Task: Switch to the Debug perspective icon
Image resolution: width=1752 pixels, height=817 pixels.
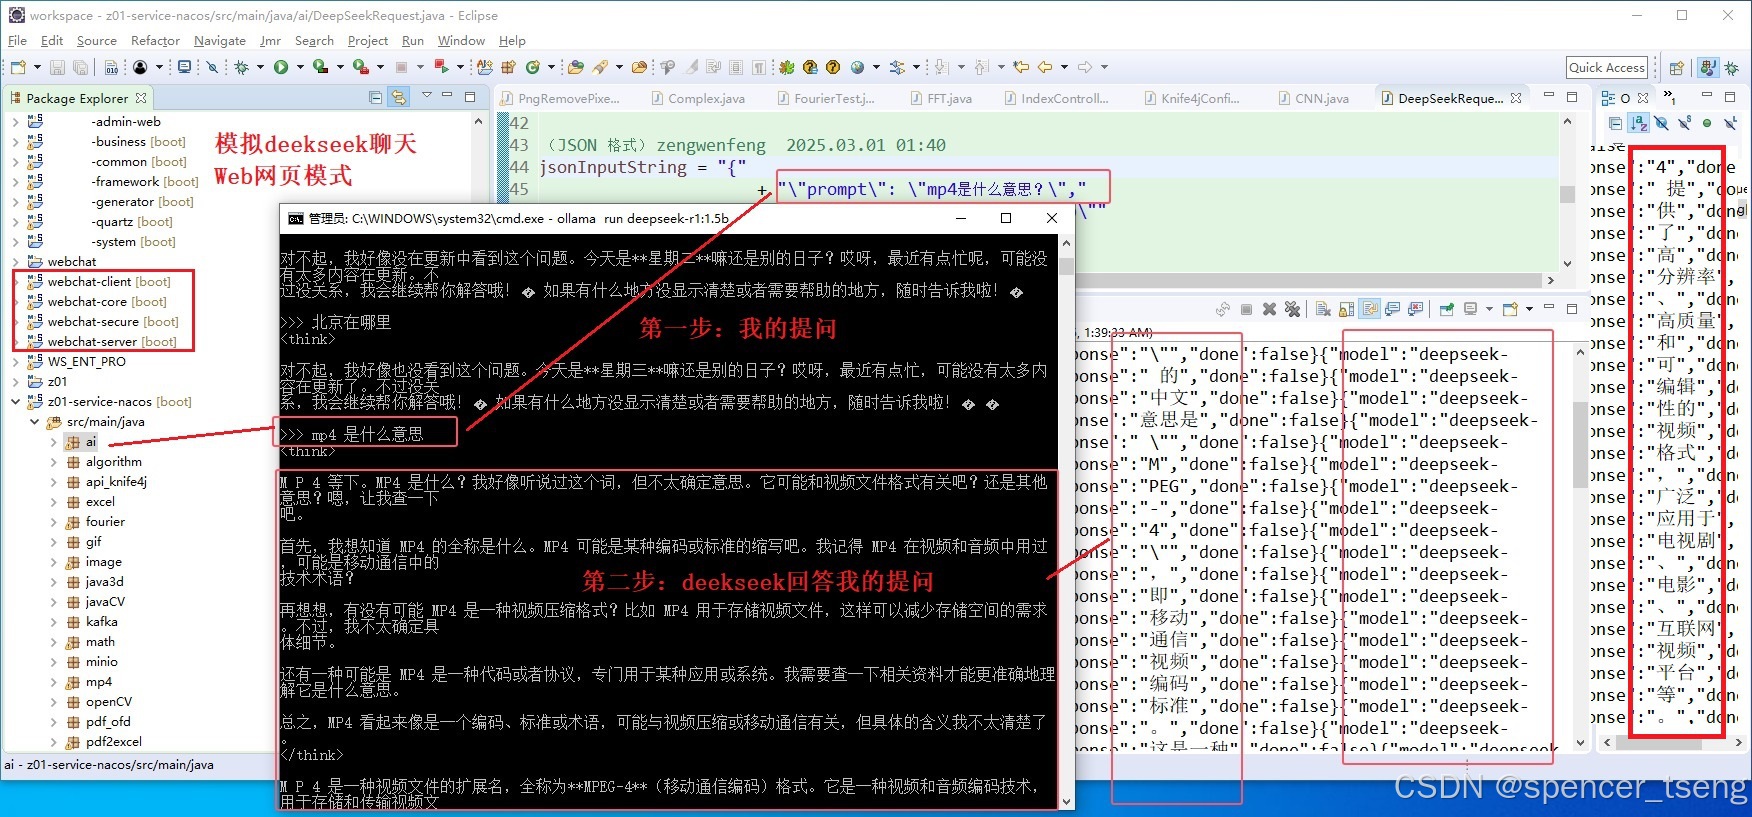Action: point(1731,68)
